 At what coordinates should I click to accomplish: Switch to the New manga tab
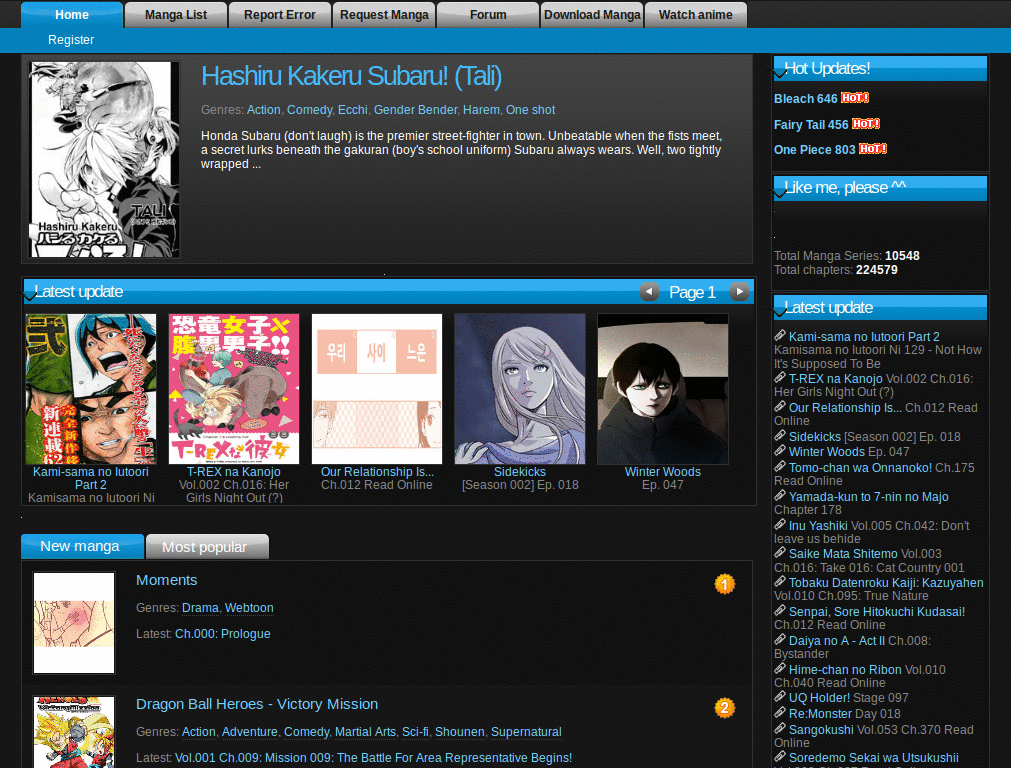pos(82,547)
